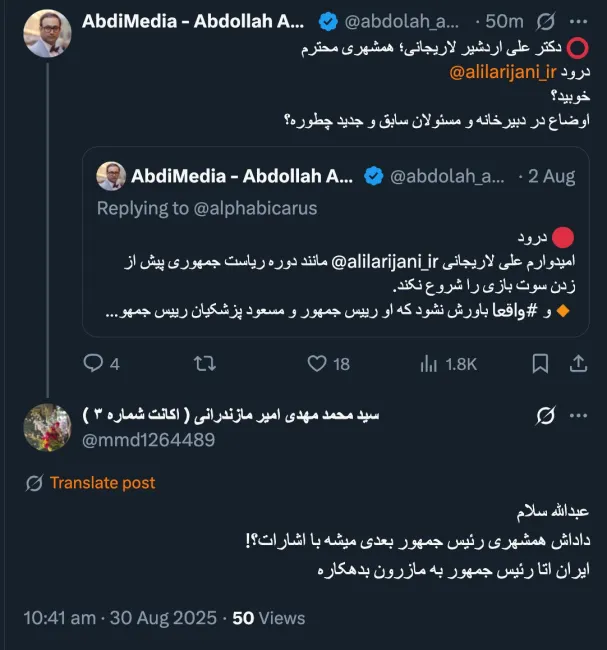Share the AbdiMedia post
The height and width of the screenshot is (650, 607).
(577, 364)
